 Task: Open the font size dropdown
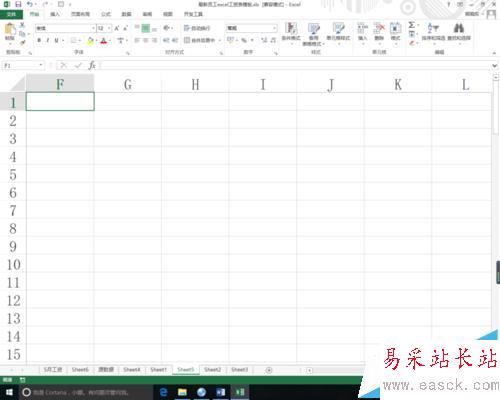(109, 28)
